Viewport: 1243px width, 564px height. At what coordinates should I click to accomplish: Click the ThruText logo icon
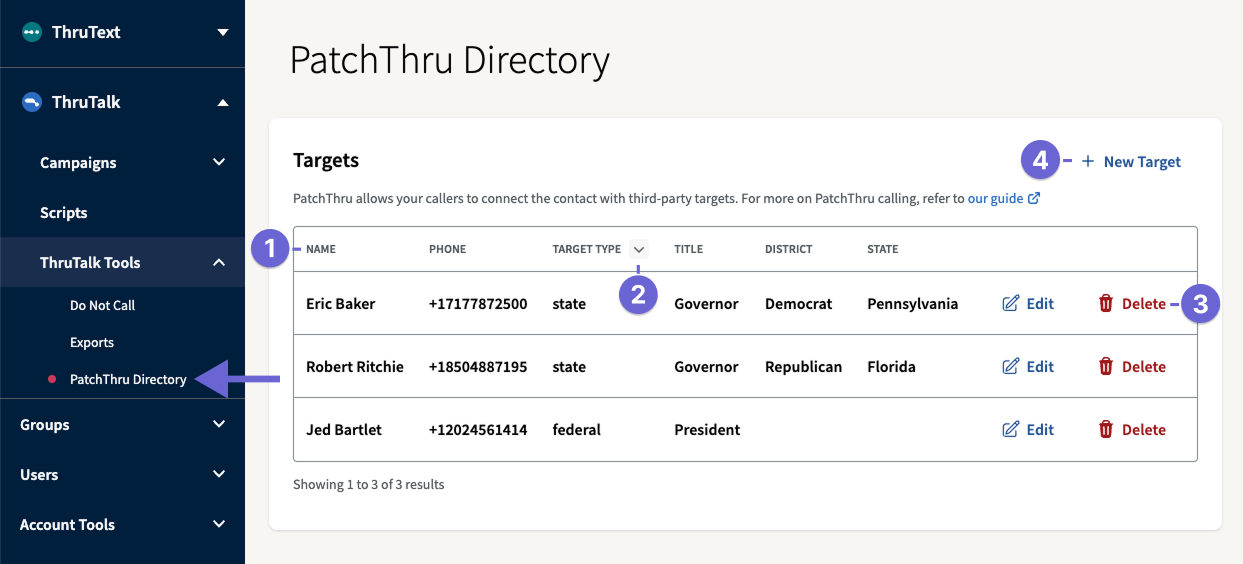point(32,32)
